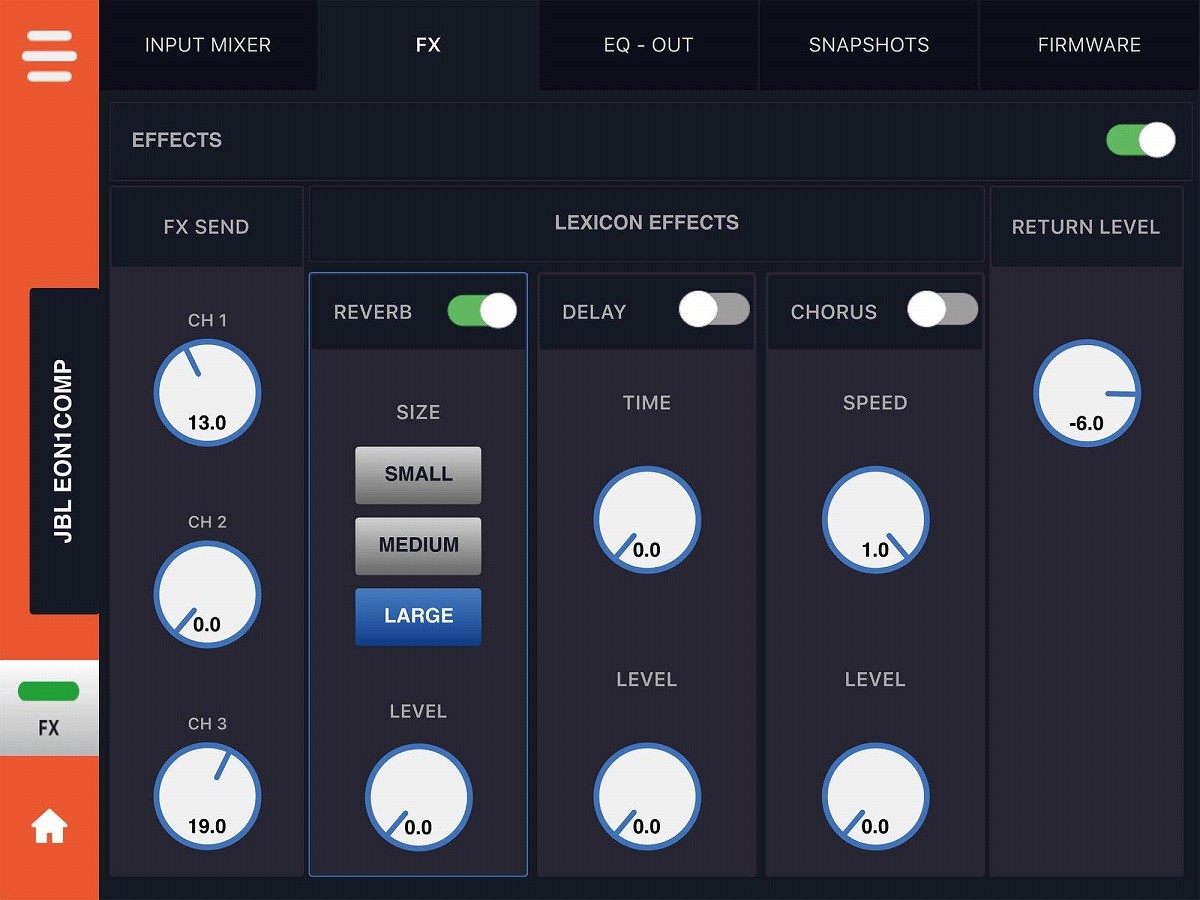Click the CH 1 FX send knob
The width and height of the screenshot is (1200, 900).
click(x=207, y=393)
